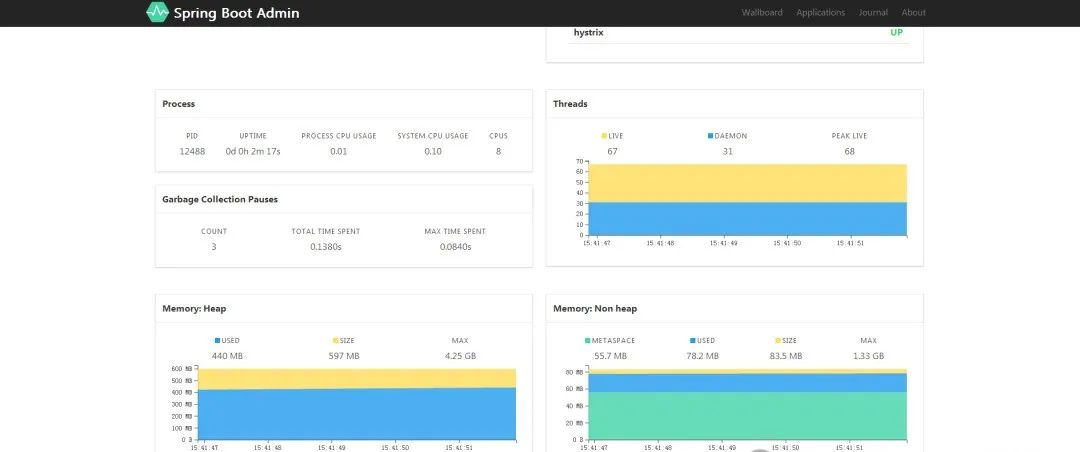This screenshot has height=452, width=1080.
Task: Click the PEAK LIVE label in Threads
Action: click(849, 136)
